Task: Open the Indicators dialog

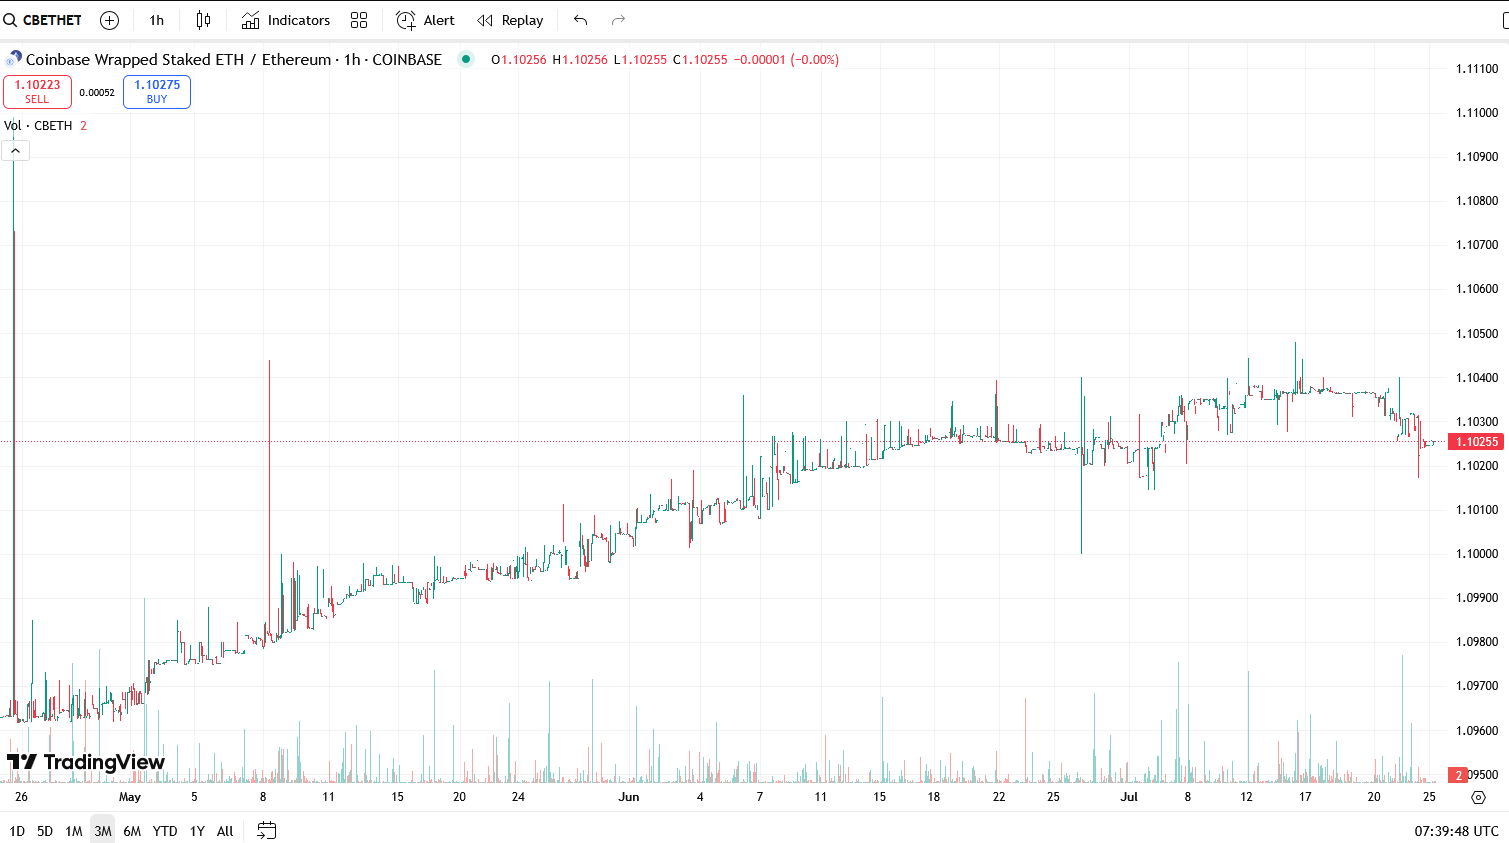Action: 286,20
